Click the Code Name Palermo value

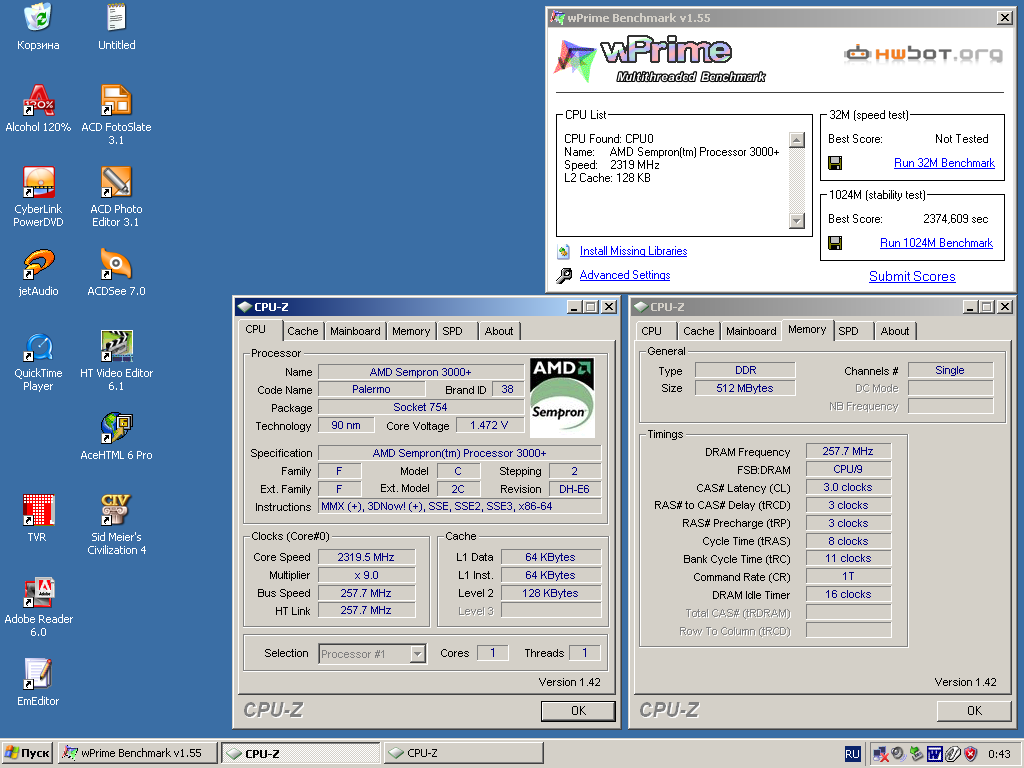tap(372, 389)
